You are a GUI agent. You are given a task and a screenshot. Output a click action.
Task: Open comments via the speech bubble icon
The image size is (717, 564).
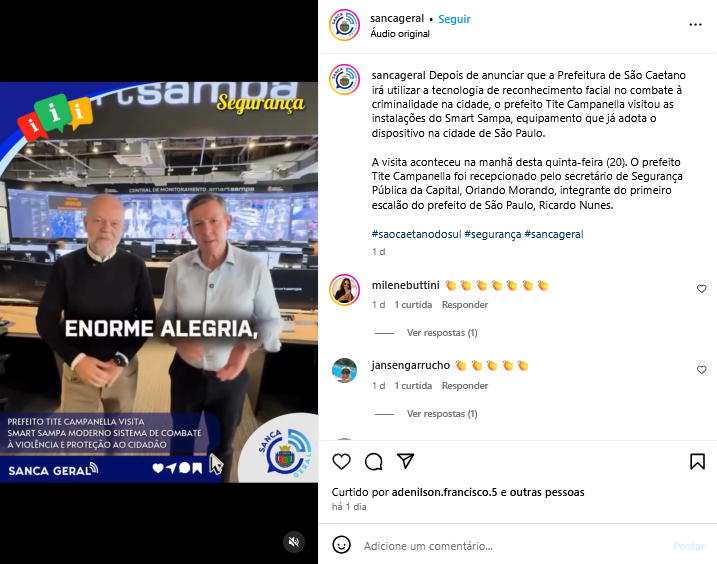click(374, 462)
